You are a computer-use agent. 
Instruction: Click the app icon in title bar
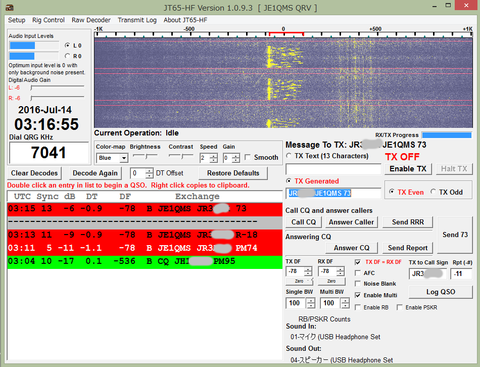point(10,7)
